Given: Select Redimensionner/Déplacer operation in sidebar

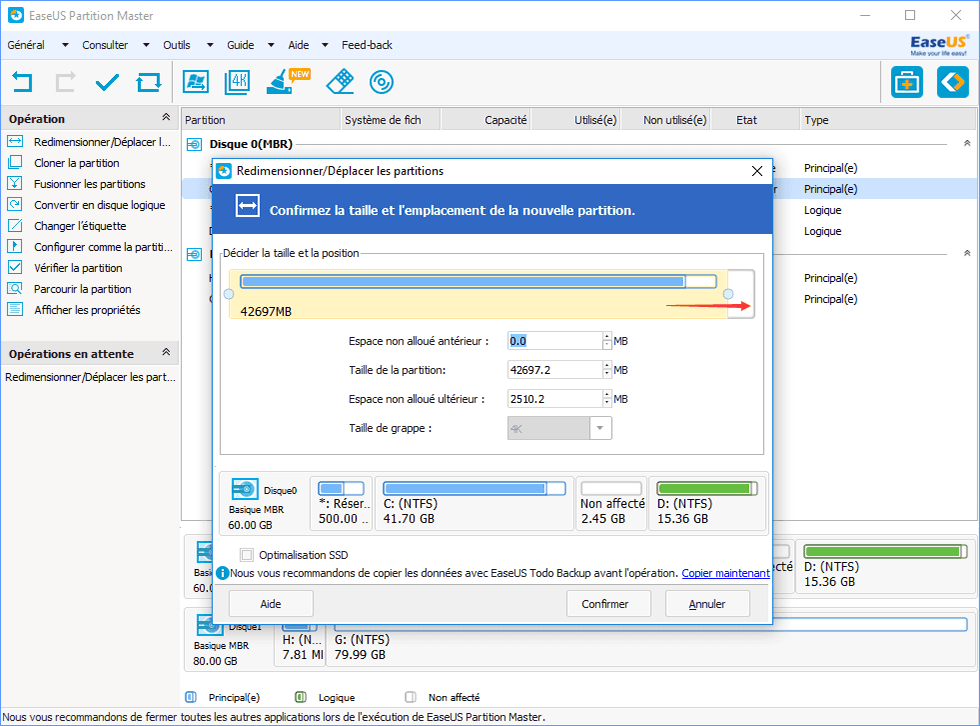Looking at the screenshot, I should point(89,142).
